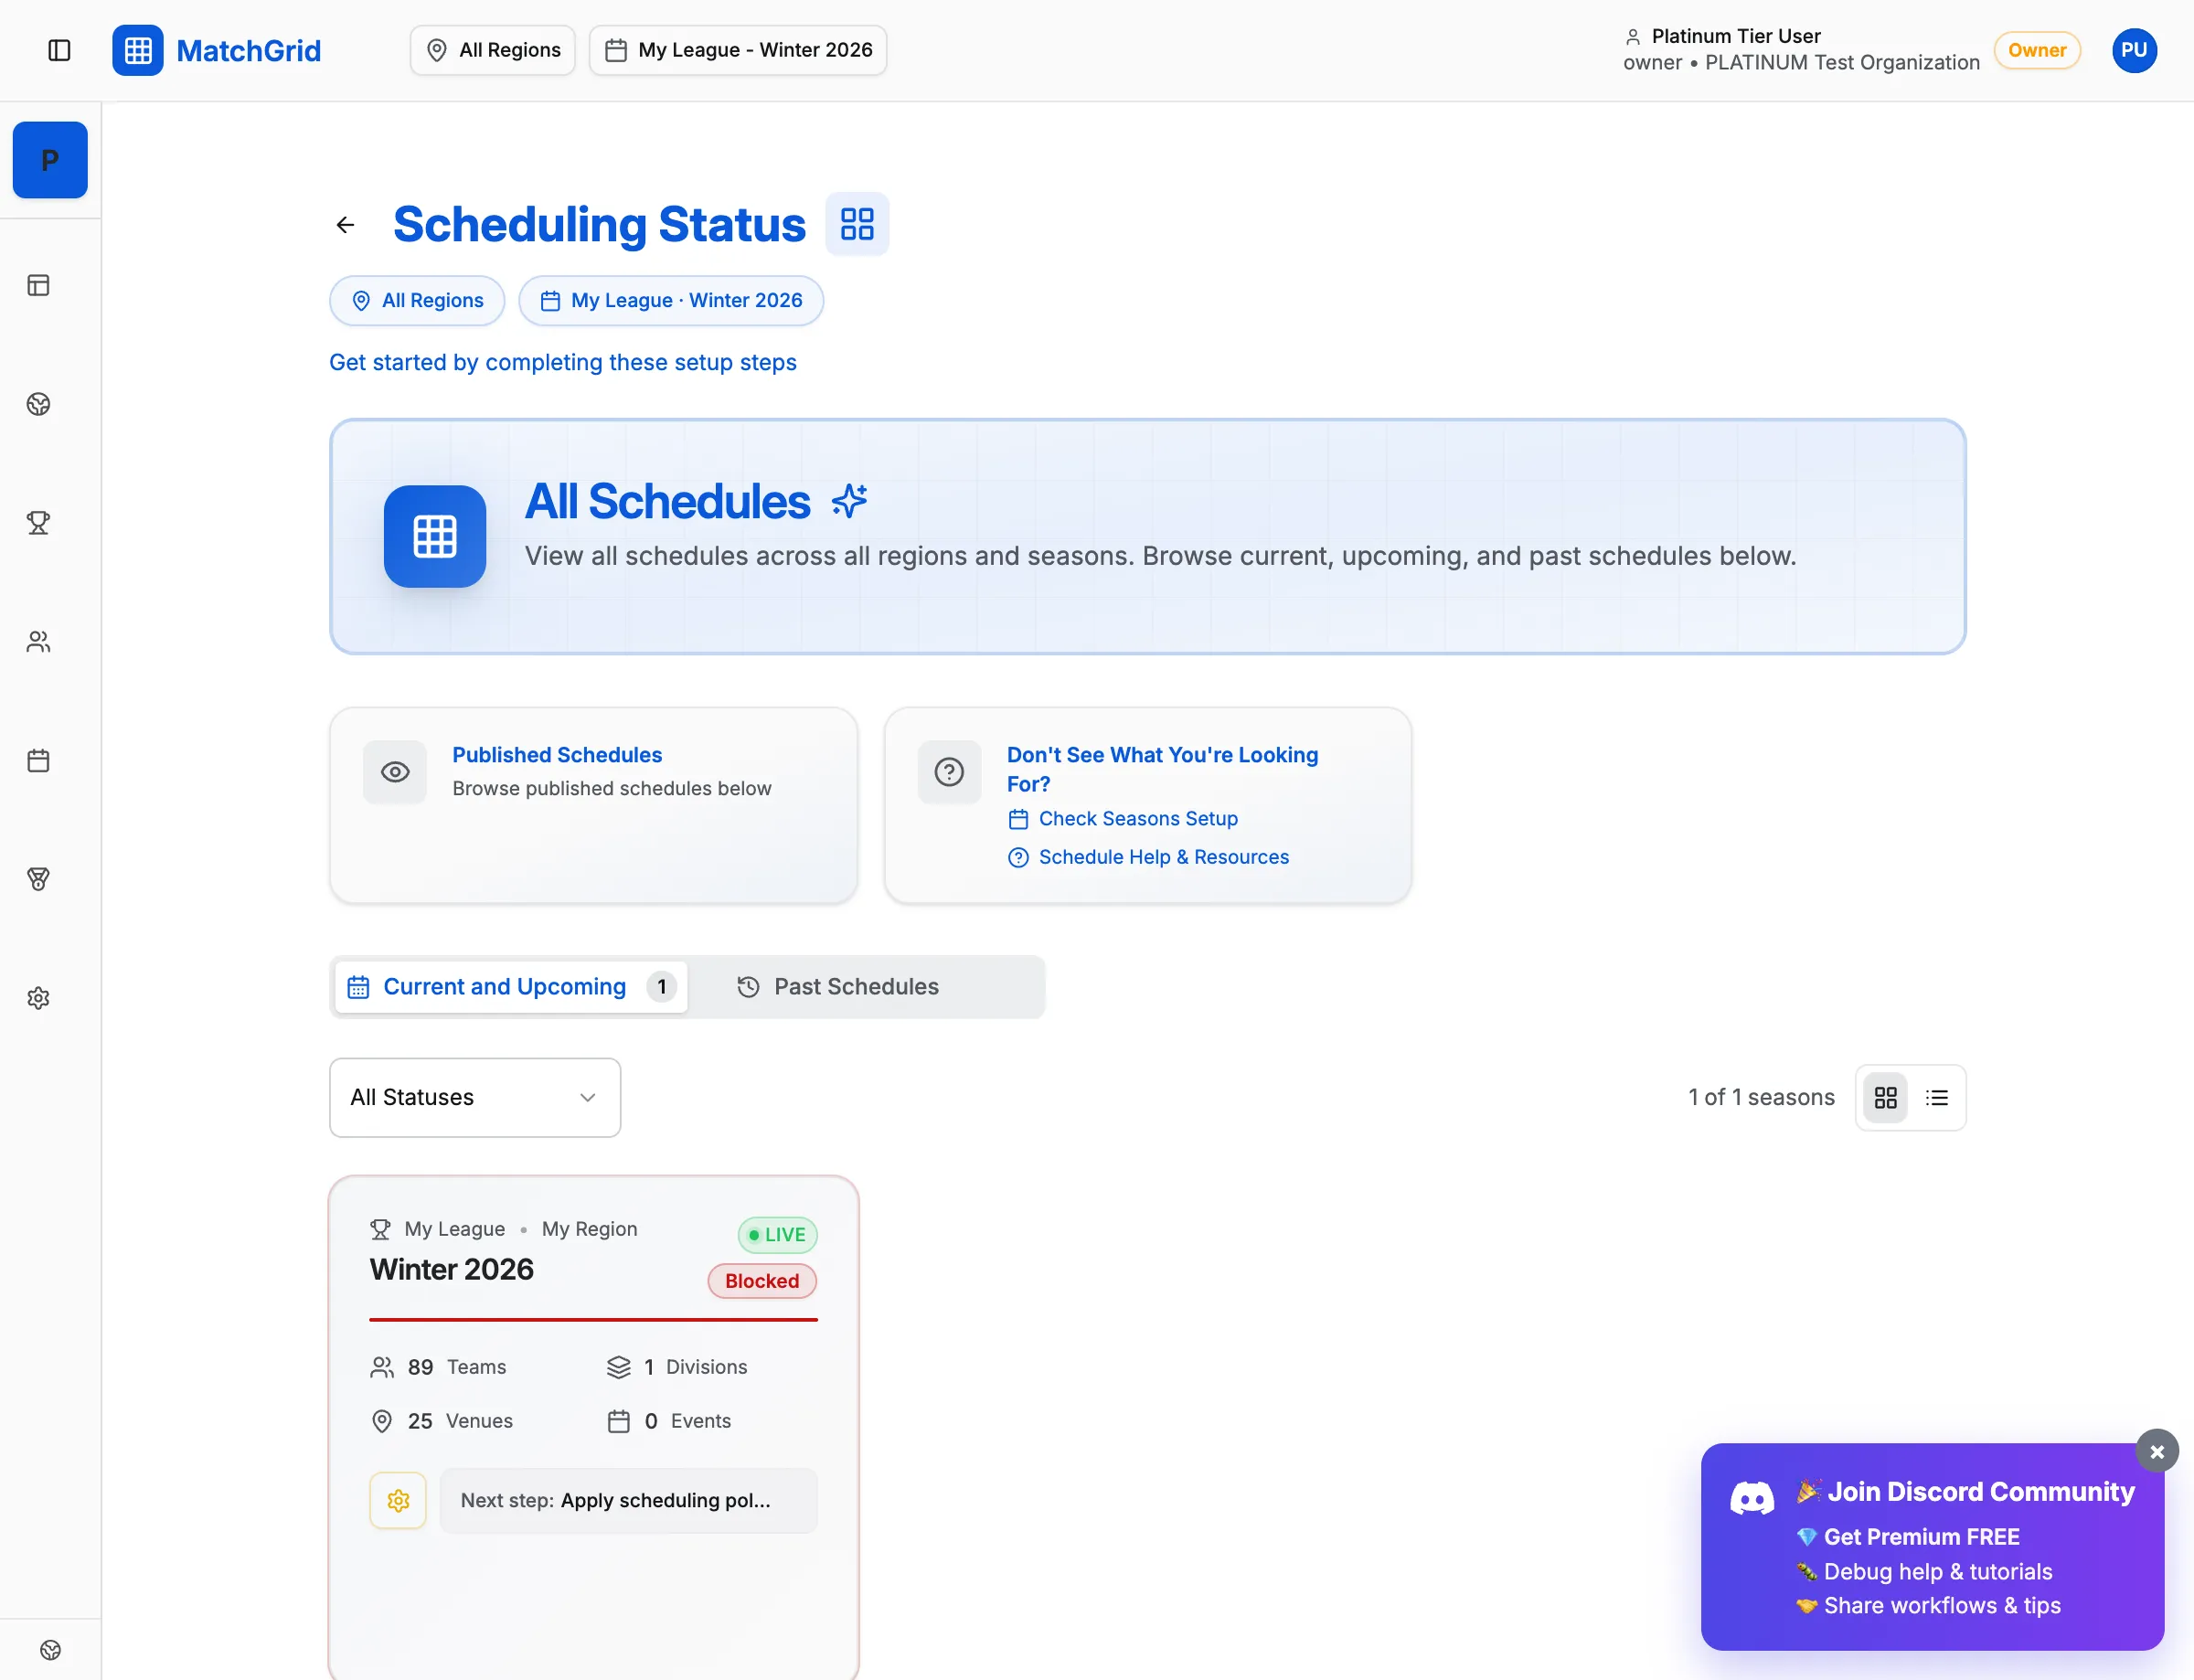The image size is (2194, 1680).
Task: Enable grid view of seasons
Action: [x=1885, y=1097]
